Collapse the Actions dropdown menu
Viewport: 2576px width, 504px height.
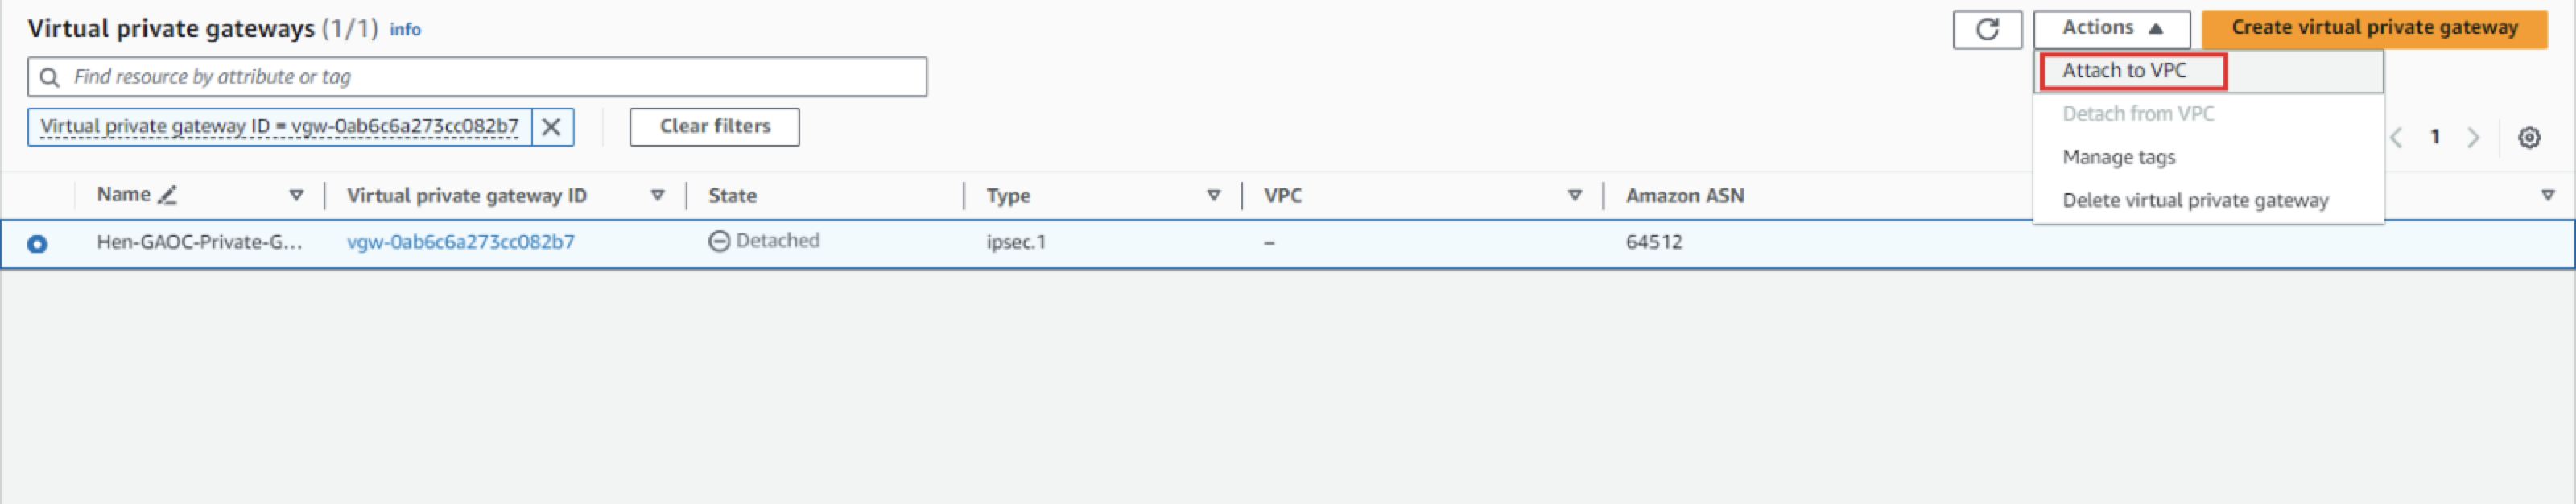(x=2111, y=28)
